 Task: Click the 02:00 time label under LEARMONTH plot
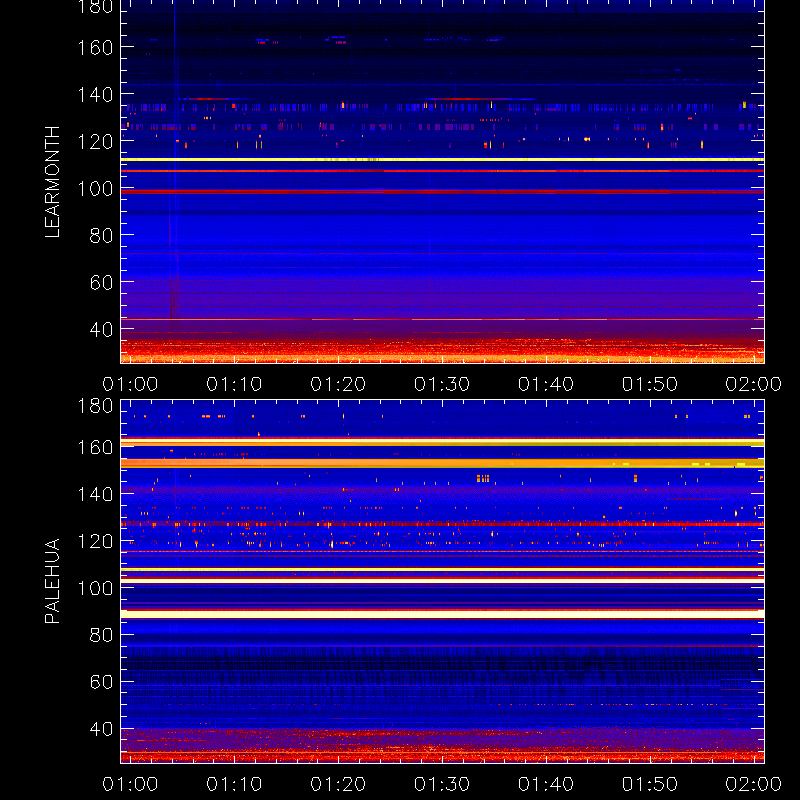754,384
